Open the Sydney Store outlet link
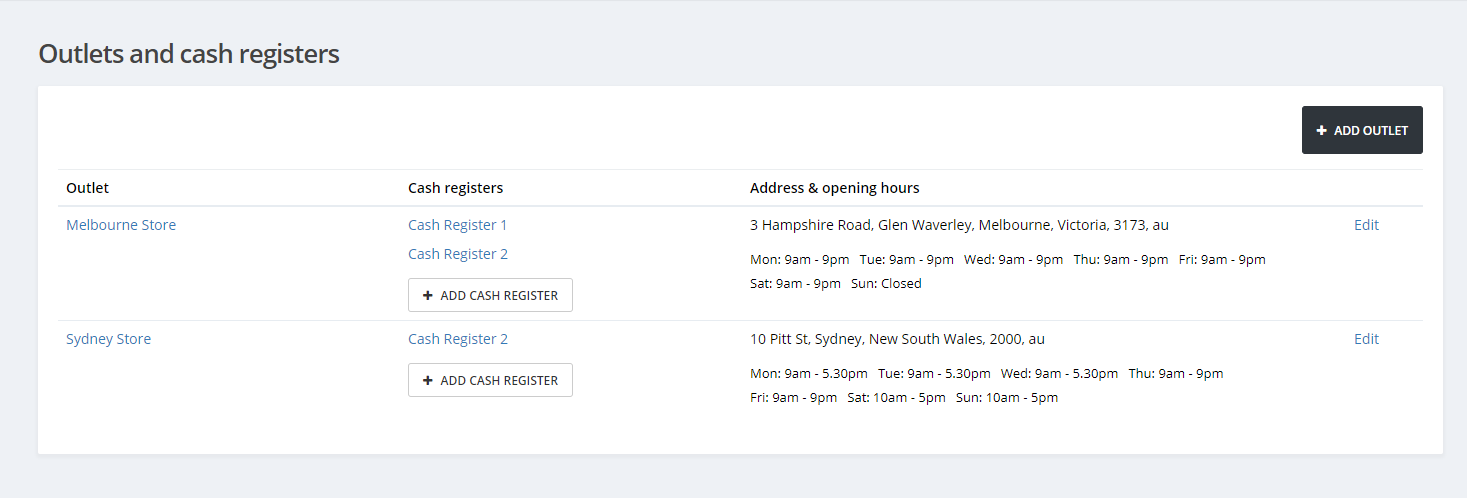 point(108,339)
